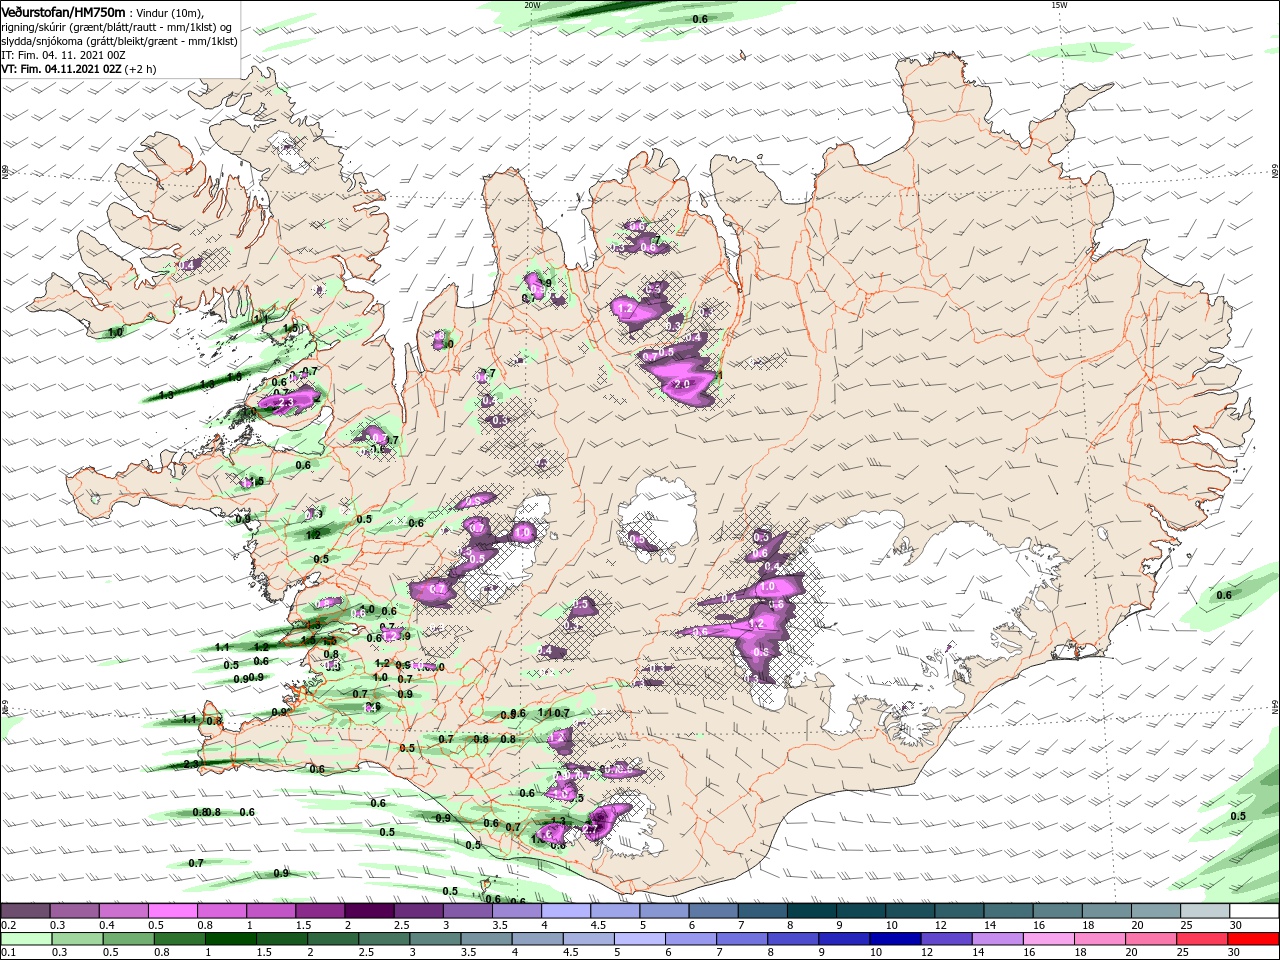Viewport: 1280px width, 960px height.
Task: Click the 2.0 value in northern snow area
Action: (684, 384)
